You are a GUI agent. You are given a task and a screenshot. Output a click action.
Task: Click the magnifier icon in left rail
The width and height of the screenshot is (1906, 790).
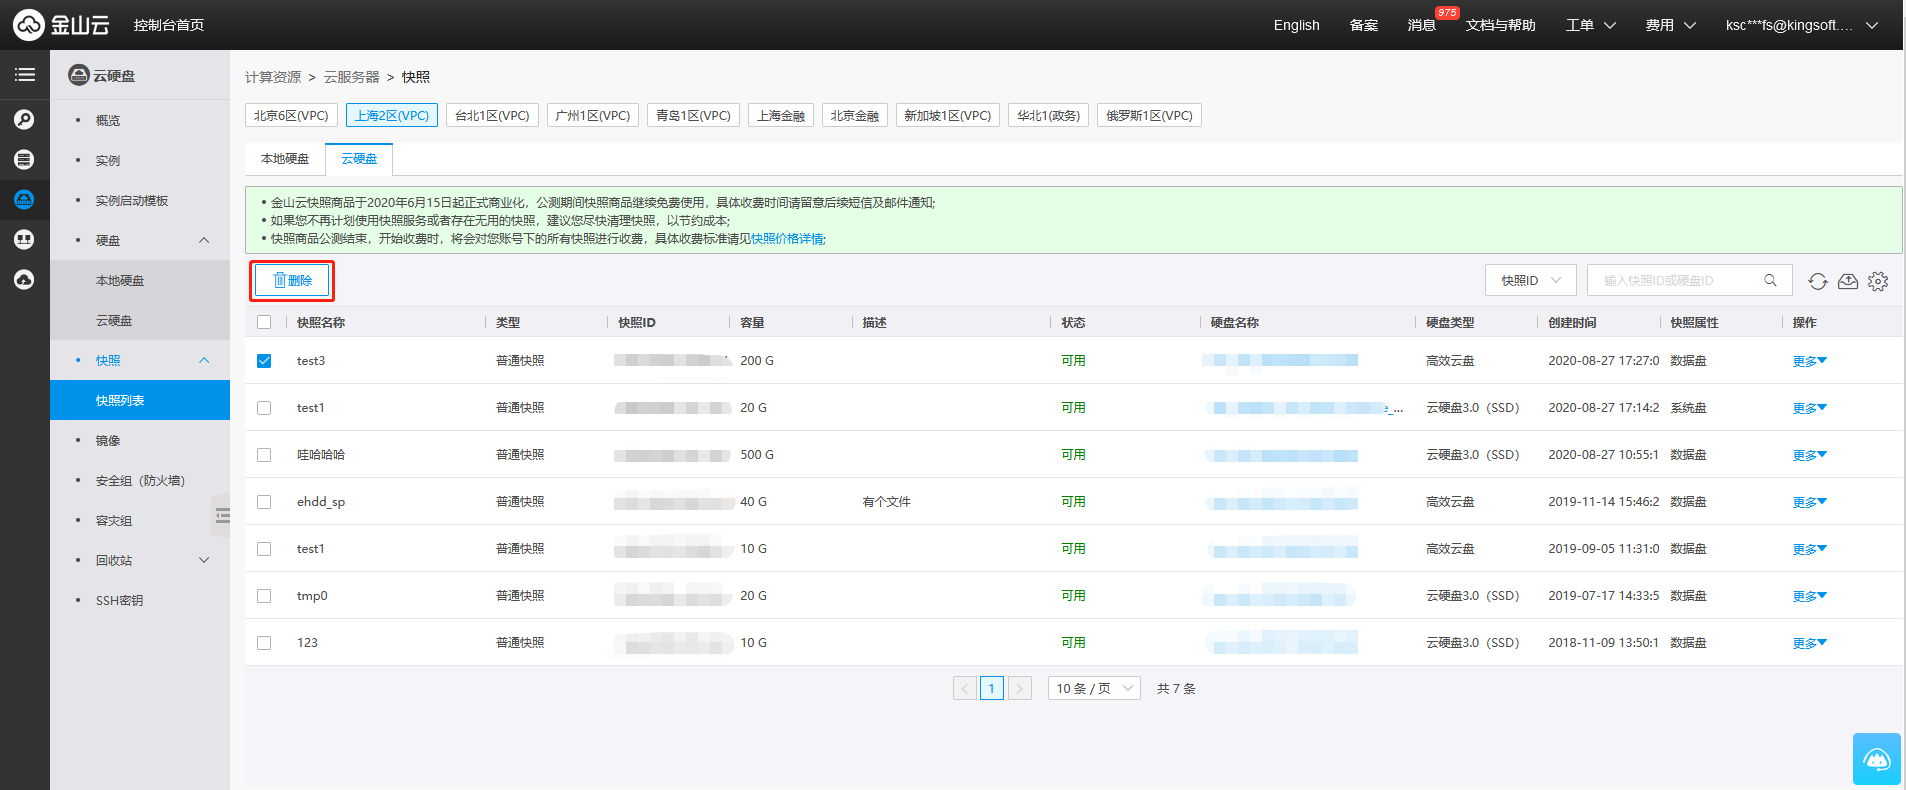point(24,120)
